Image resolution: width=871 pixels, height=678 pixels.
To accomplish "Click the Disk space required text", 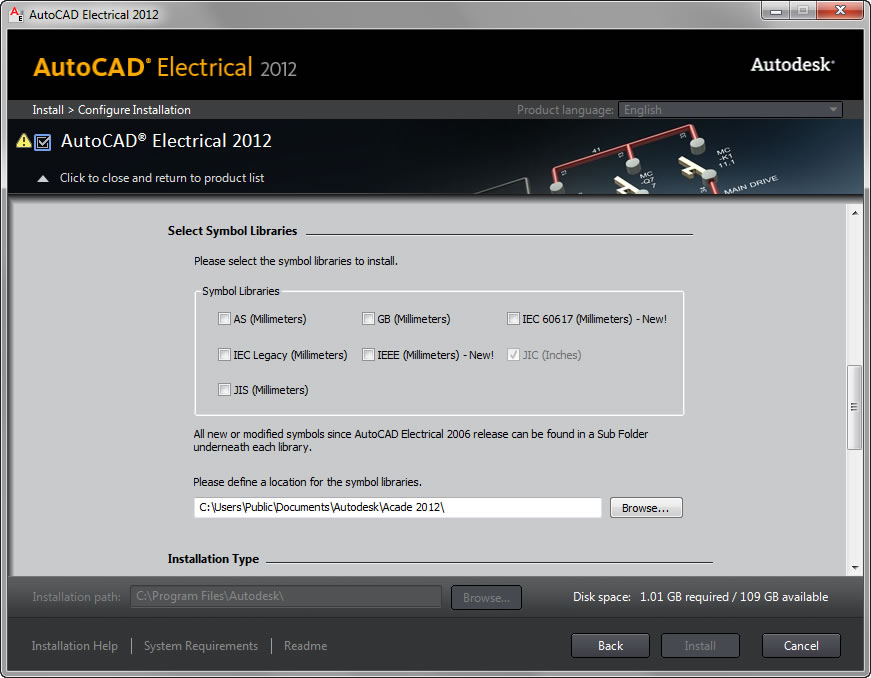I will click(700, 597).
